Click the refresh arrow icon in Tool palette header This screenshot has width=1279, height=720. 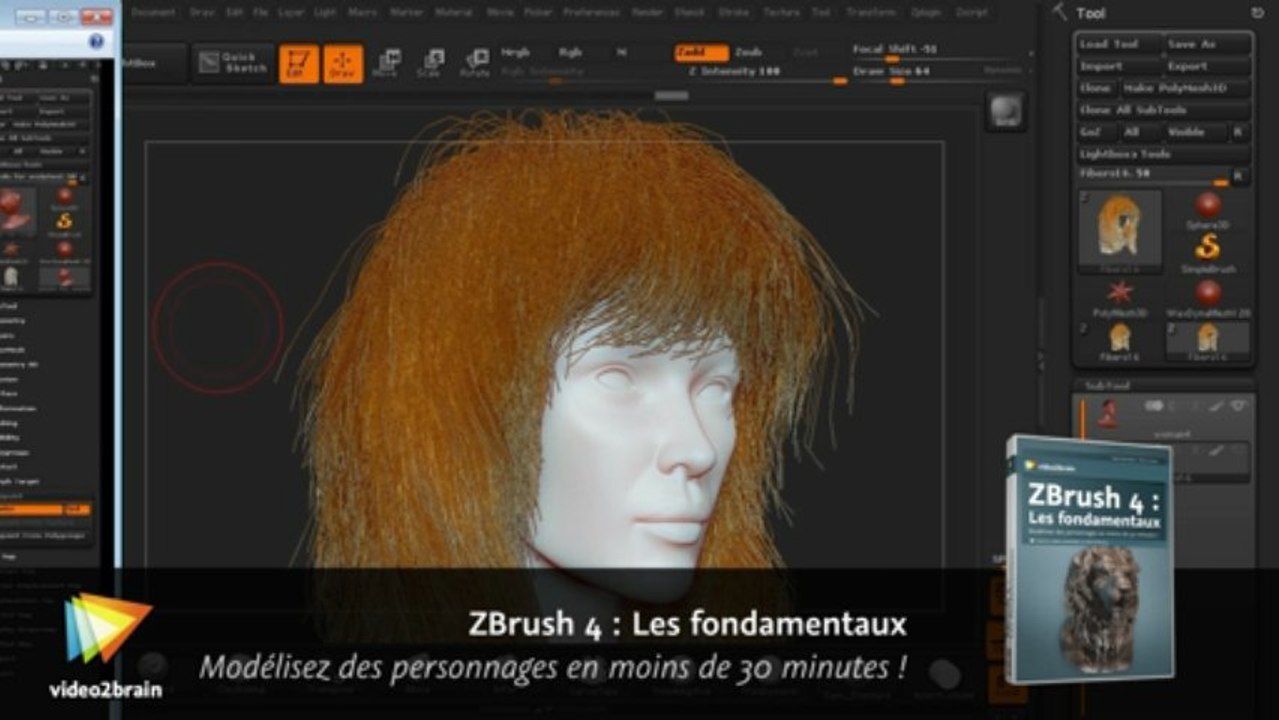pos(1257,12)
